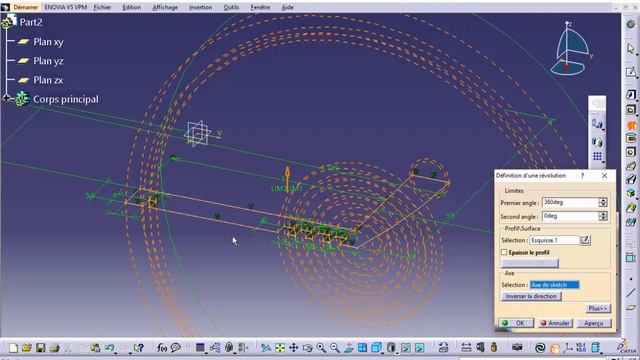Expand the Corps principal tree node
Image resolution: width=640 pixels, height=360 pixels.
(x=6, y=98)
